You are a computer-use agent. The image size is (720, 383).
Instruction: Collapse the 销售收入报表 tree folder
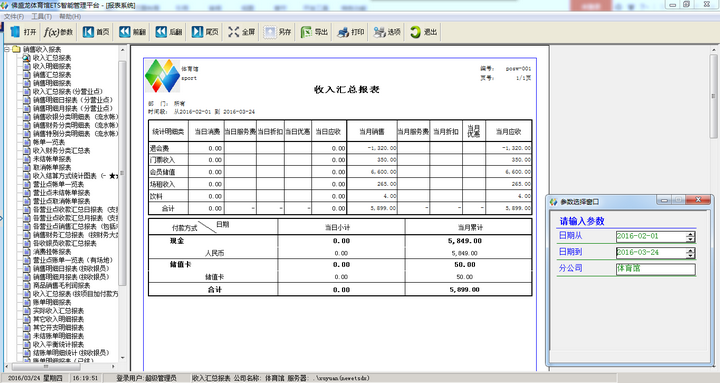(x=7, y=49)
